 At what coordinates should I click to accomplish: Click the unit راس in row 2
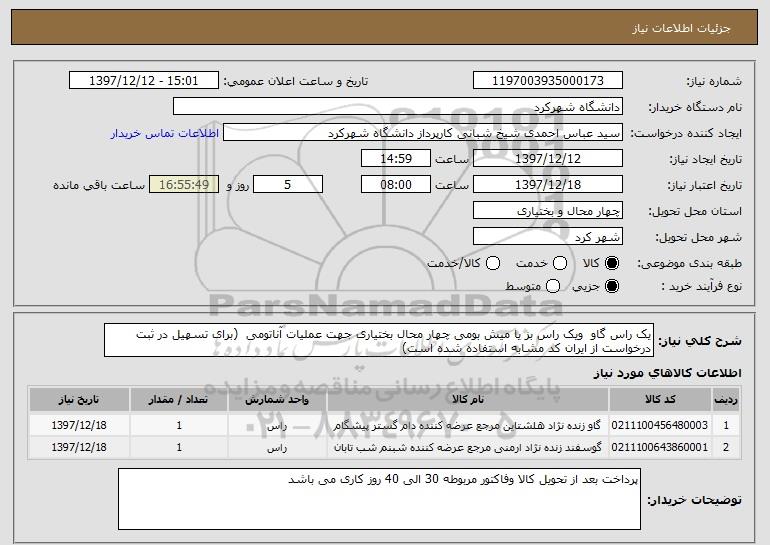pos(277,448)
